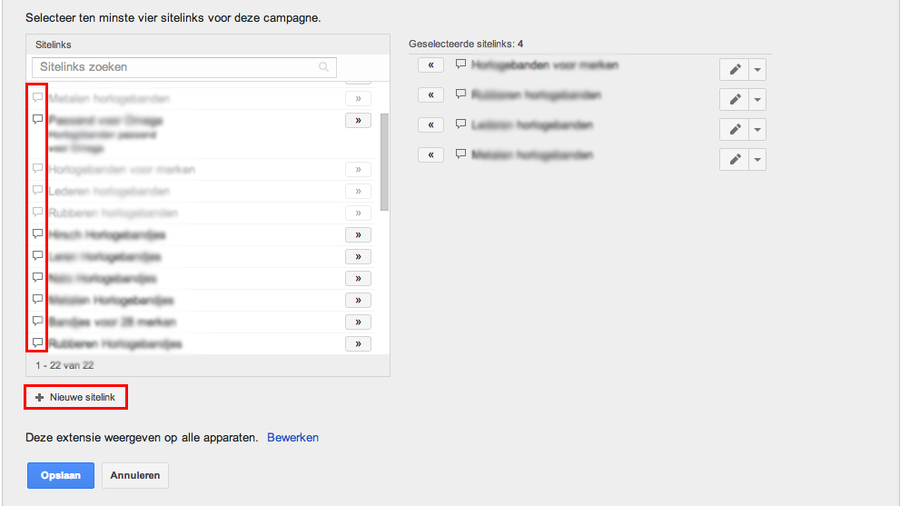Click the magnifier icon in sitelinks search
900x506 pixels.
tap(324, 67)
